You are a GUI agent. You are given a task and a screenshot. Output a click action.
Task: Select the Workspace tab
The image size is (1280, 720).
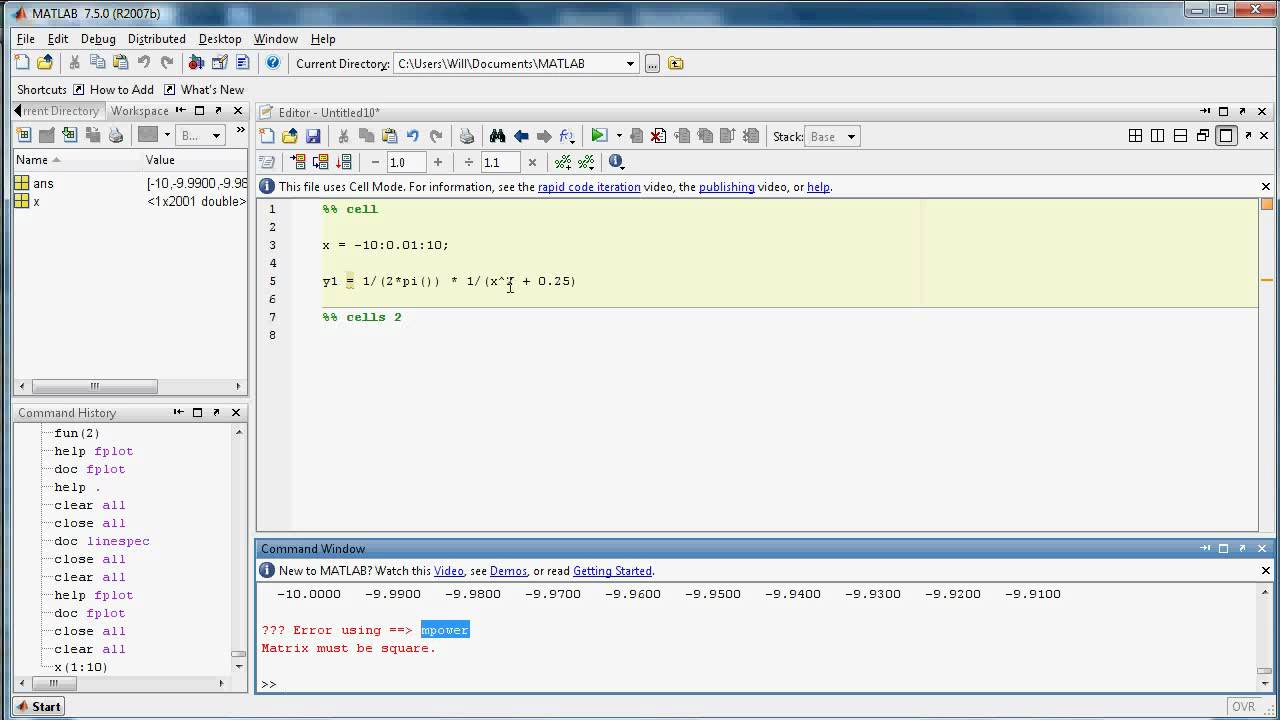coord(139,111)
